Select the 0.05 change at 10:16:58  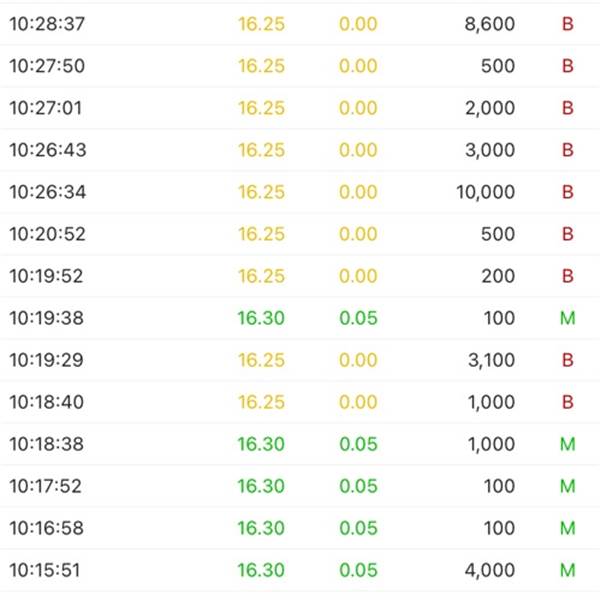[x=359, y=528]
